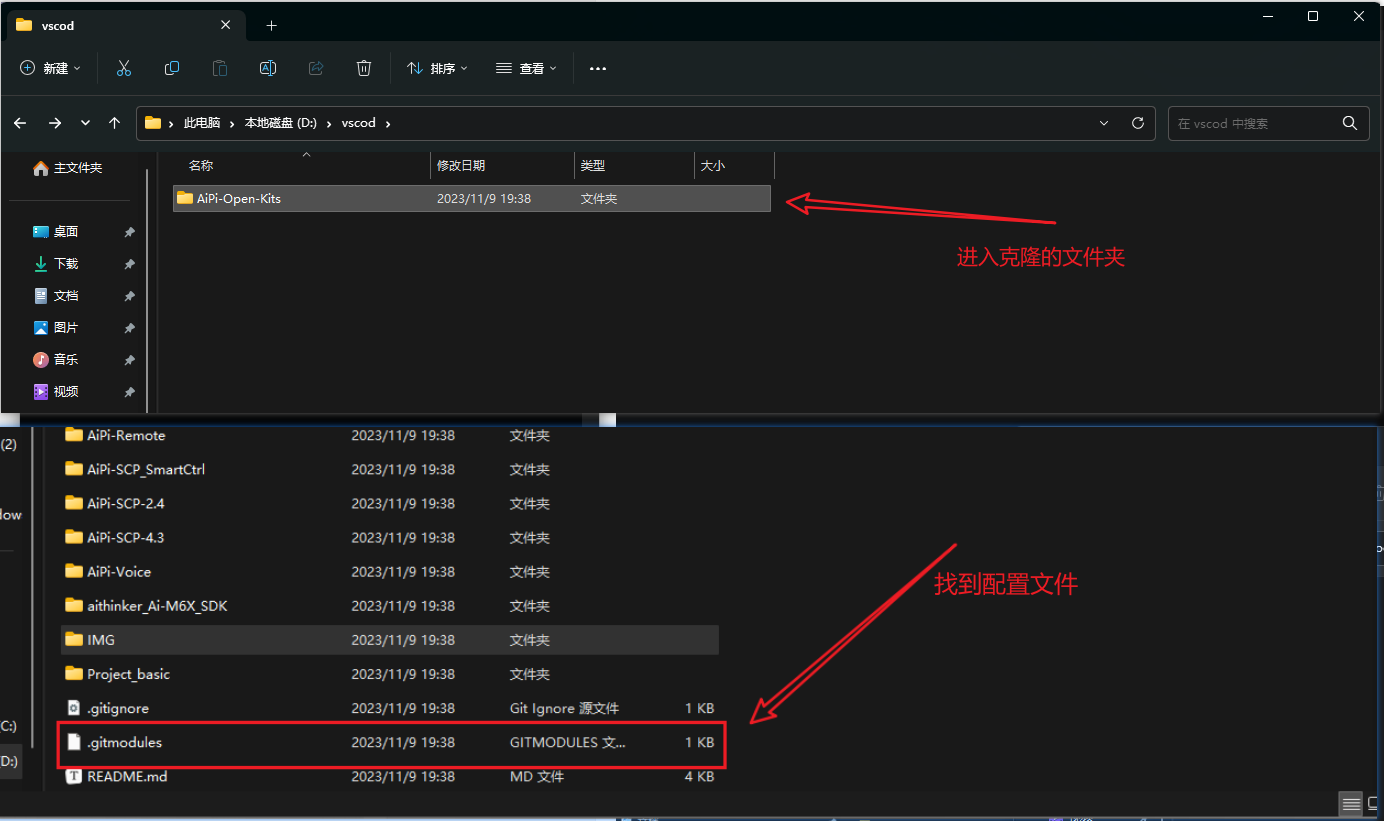Open the 排序 sort dropdown

point(437,68)
